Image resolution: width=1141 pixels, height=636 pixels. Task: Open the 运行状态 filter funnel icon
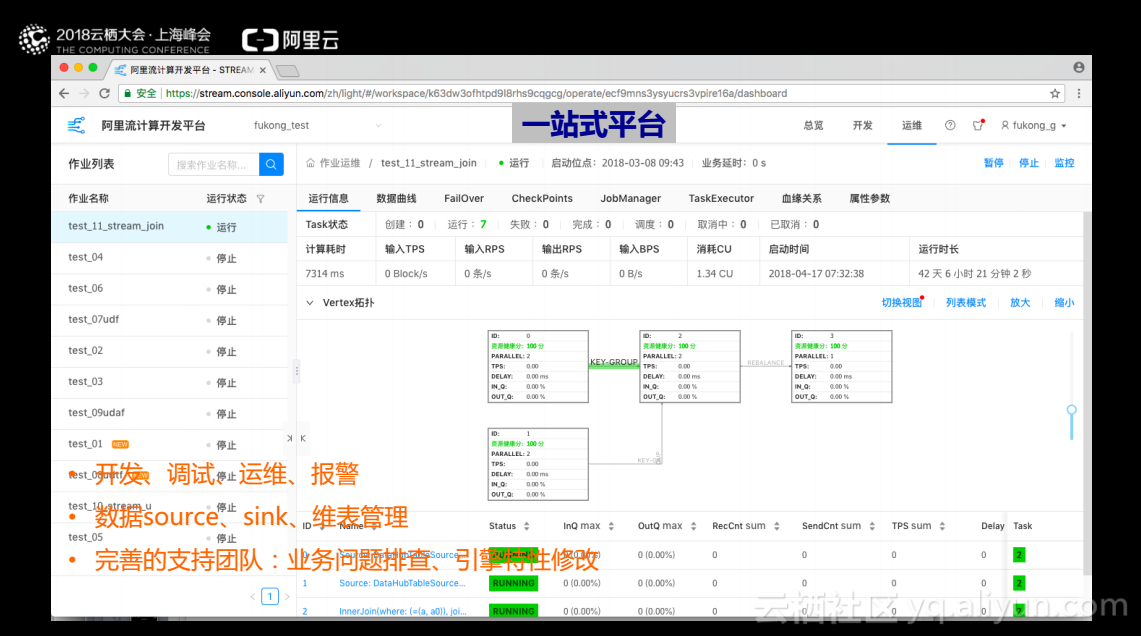tap(261, 199)
